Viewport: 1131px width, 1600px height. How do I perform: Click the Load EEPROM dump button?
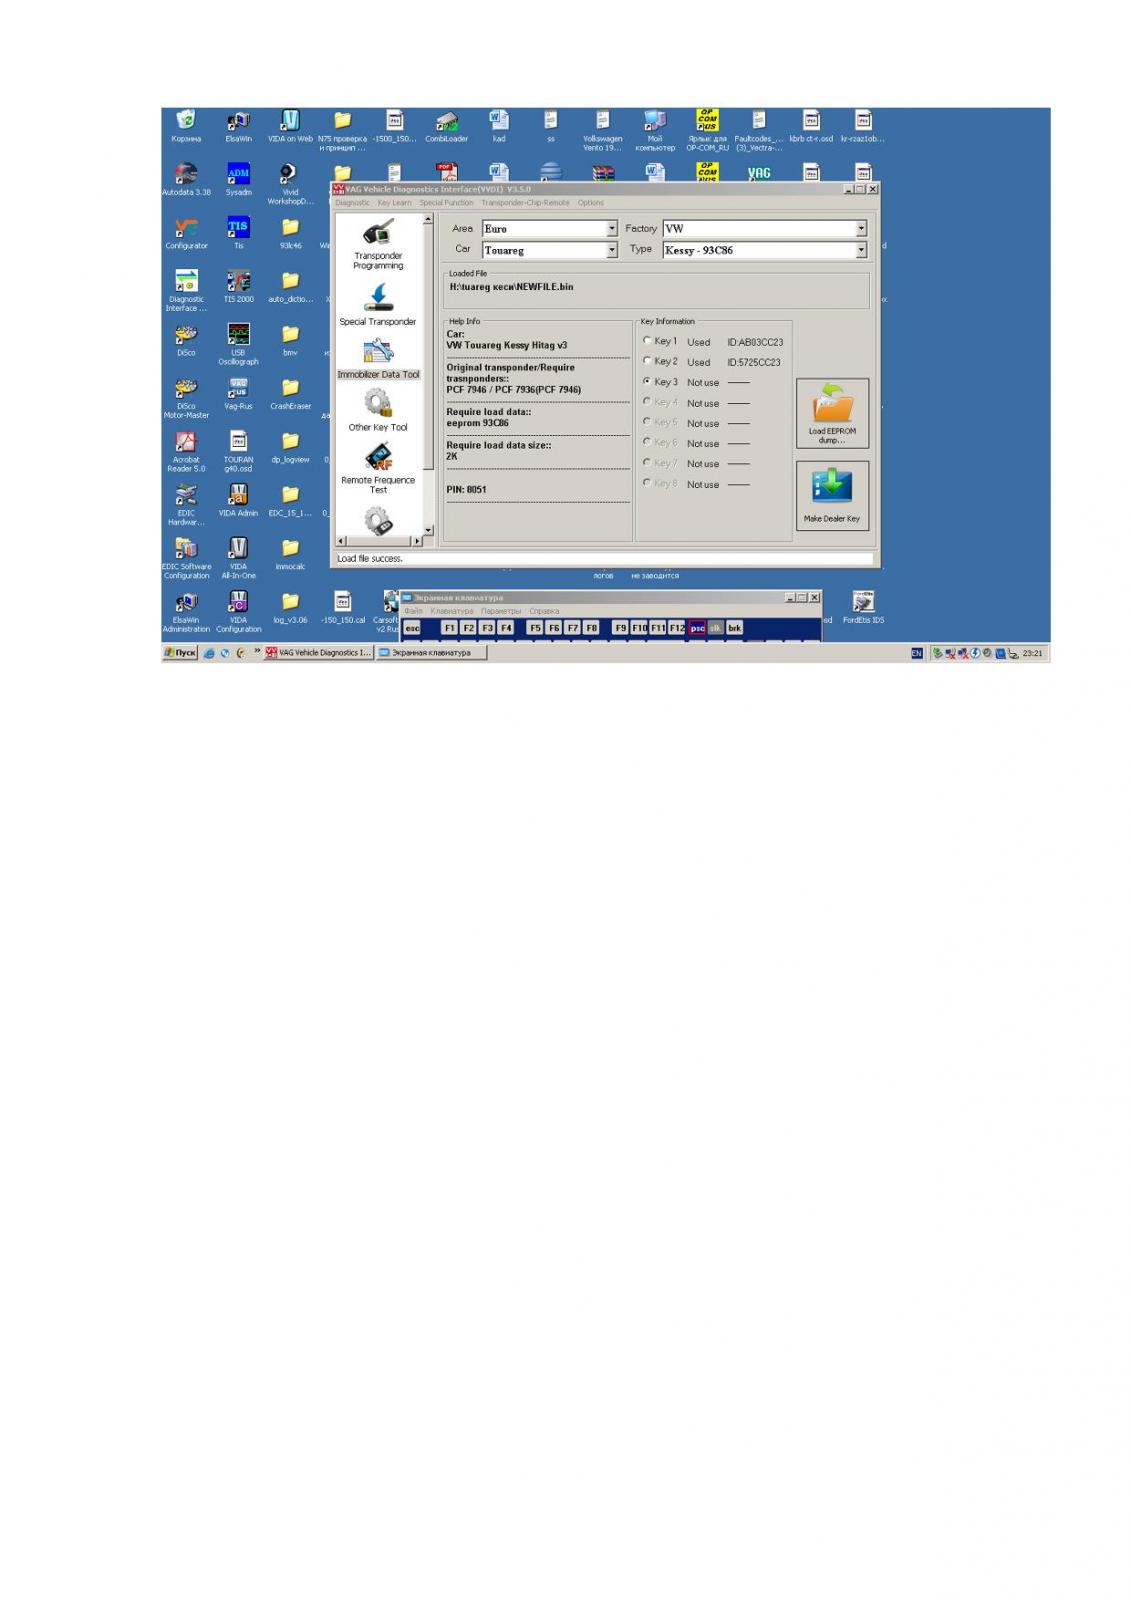(832, 413)
